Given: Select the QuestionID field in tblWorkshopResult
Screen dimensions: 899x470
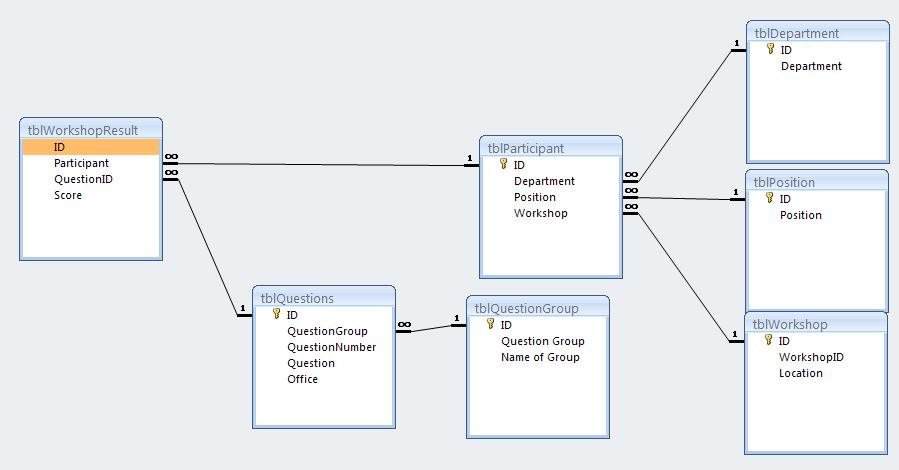Looking at the screenshot, I should (x=83, y=179).
